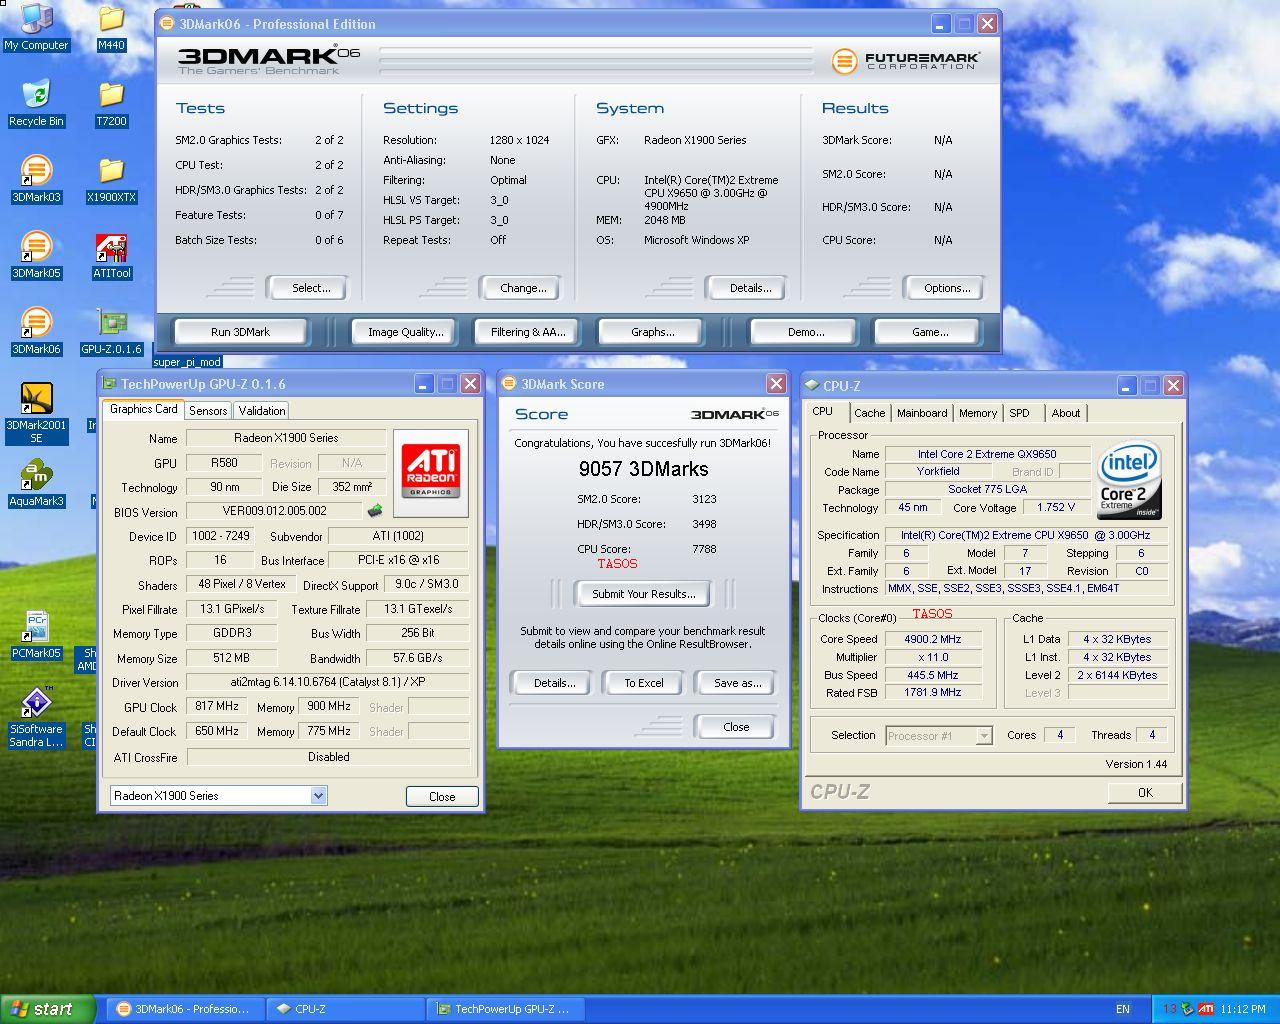
Task: Click the 9057 3DMarks score text
Action: 643,469
